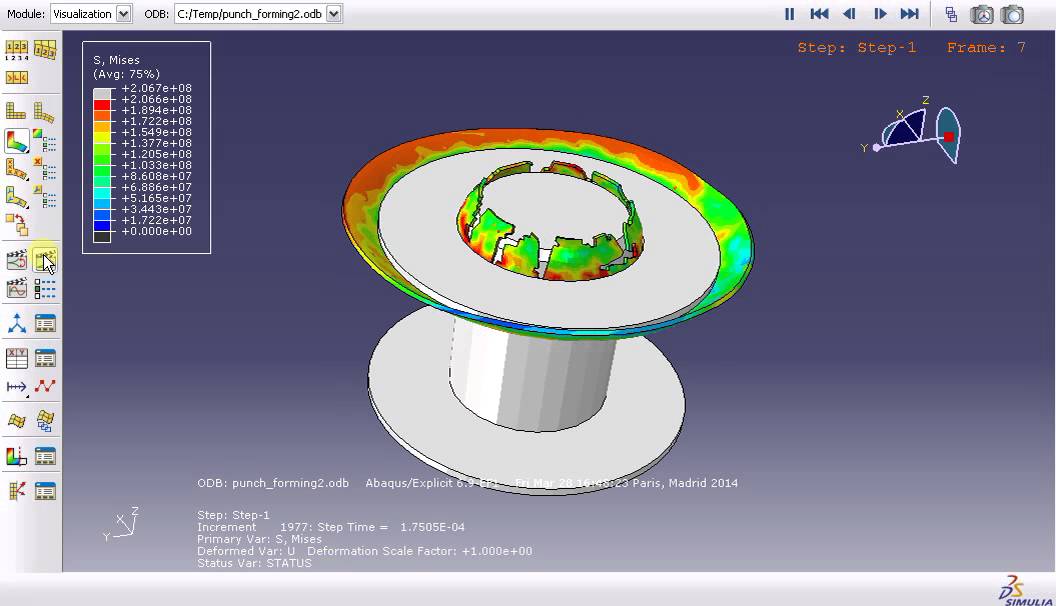Toggle Allow Multiple Plot States
1056x606 pixels.
(x=16, y=224)
